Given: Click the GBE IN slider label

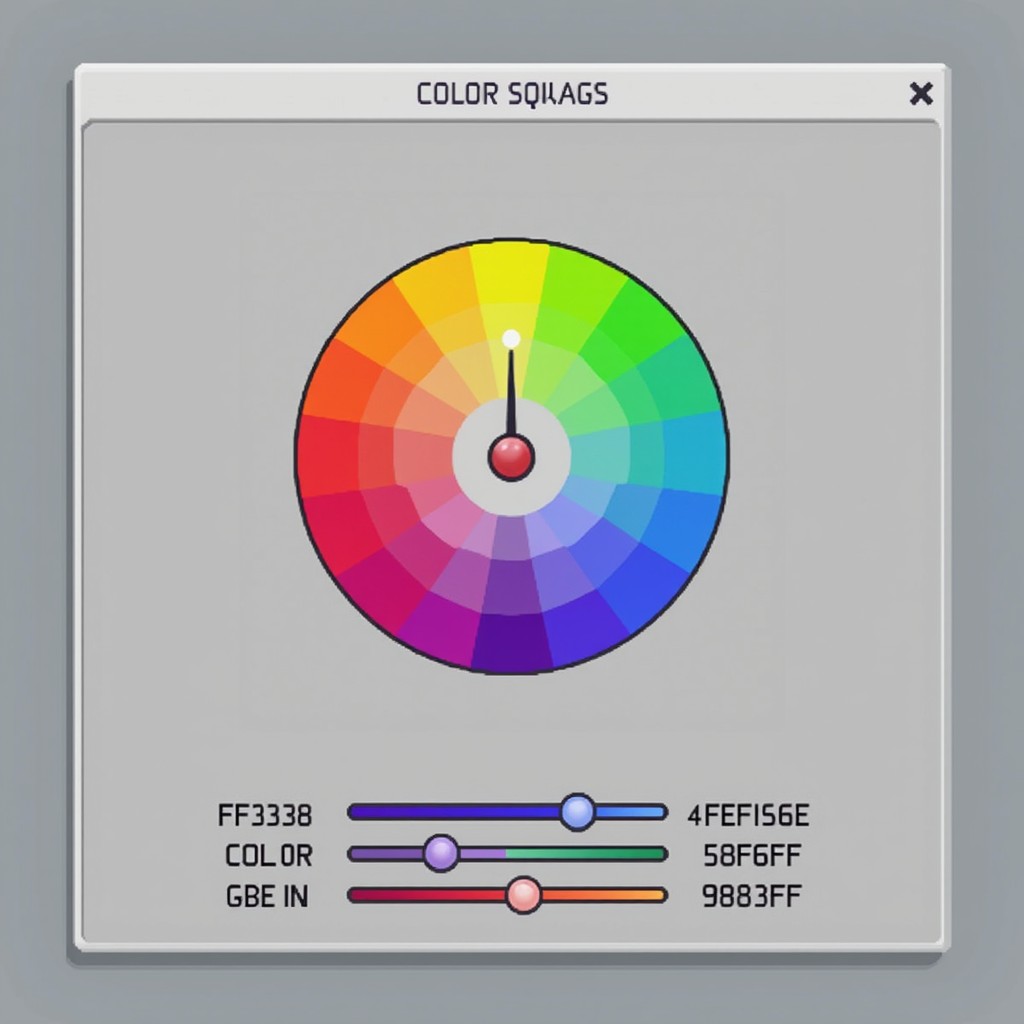Looking at the screenshot, I should tap(266, 896).
